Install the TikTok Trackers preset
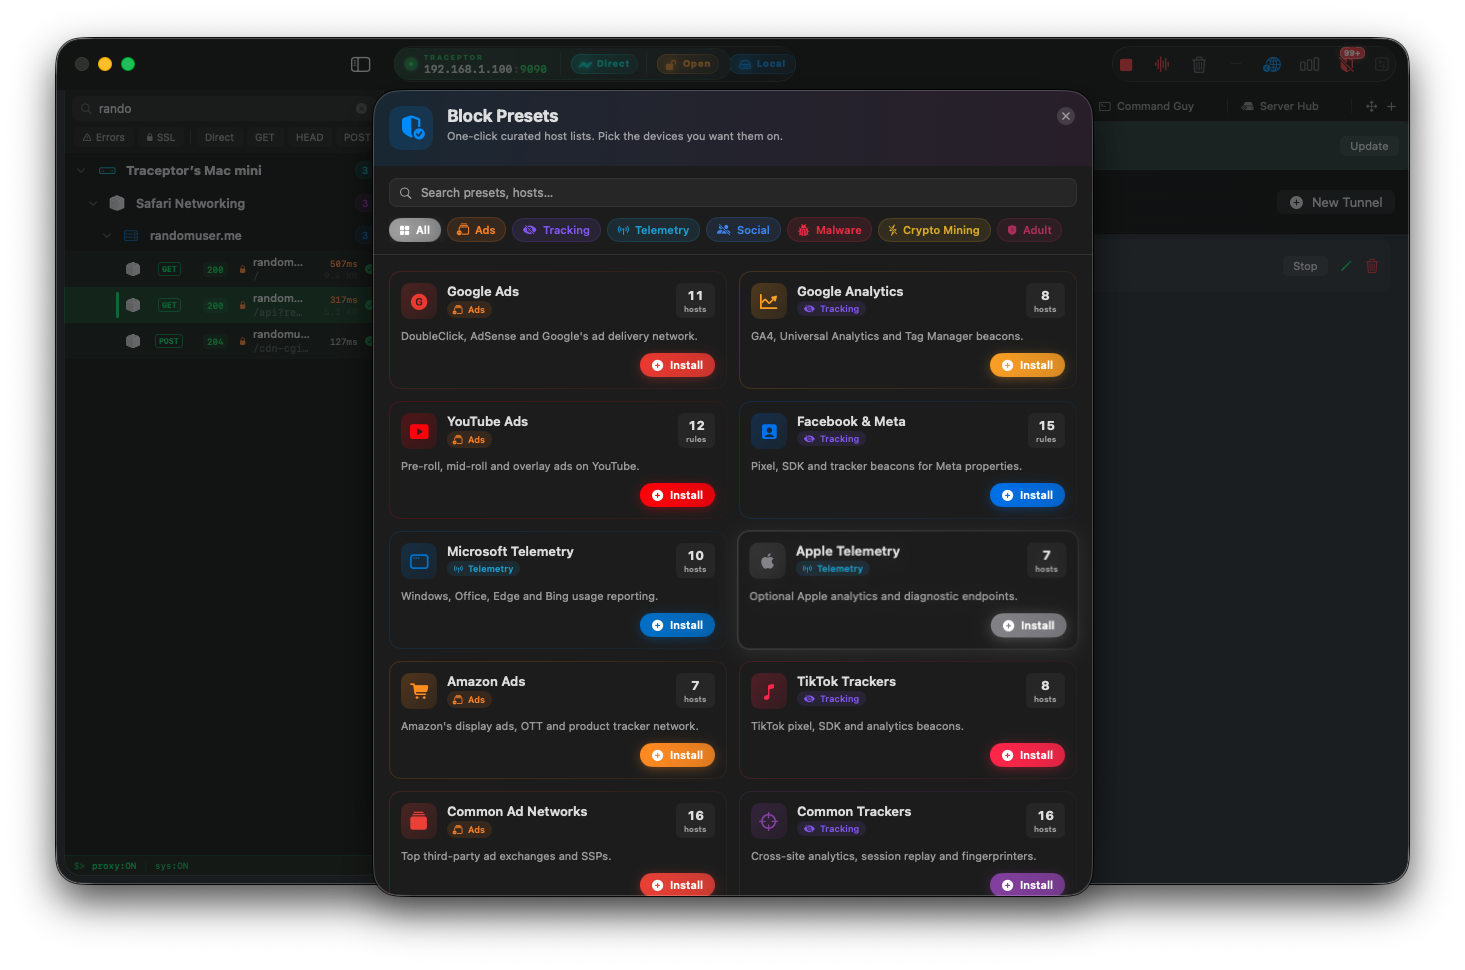Screen dimensions: 1465x970 click(1028, 755)
